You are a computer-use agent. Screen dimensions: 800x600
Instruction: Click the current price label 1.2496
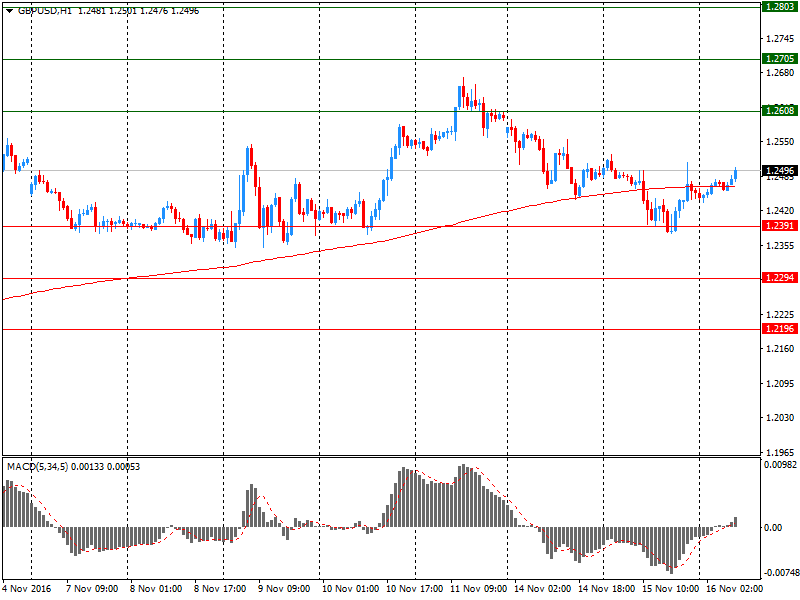click(x=780, y=171)
